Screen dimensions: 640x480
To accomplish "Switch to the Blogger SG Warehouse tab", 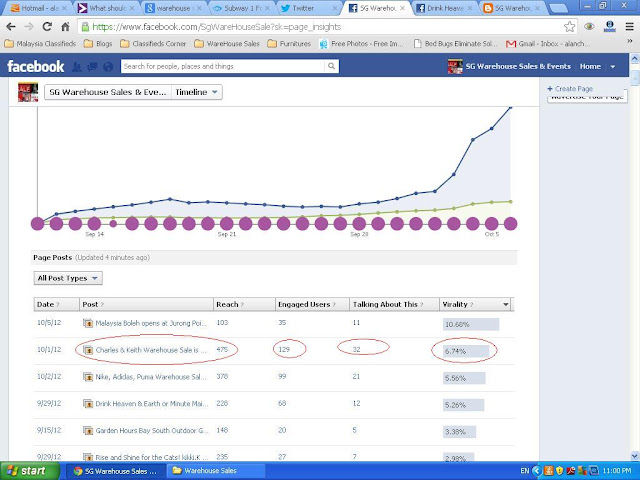I will (x=512, y=8).
